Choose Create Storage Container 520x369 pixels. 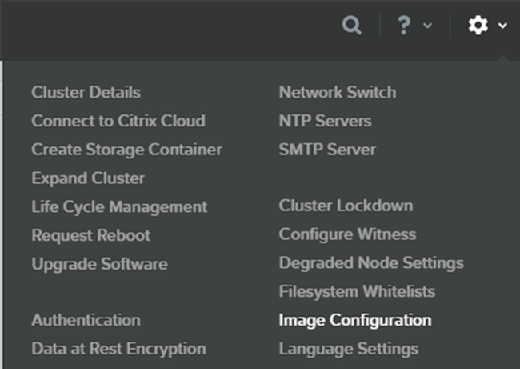coord(127,149)
